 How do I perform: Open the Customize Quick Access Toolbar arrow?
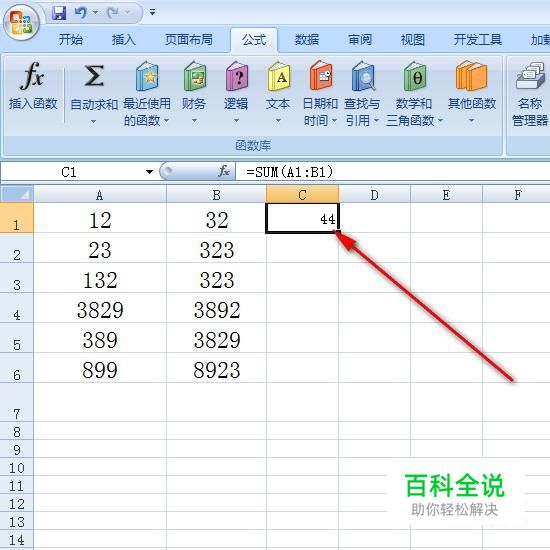(x=152, y=13)
